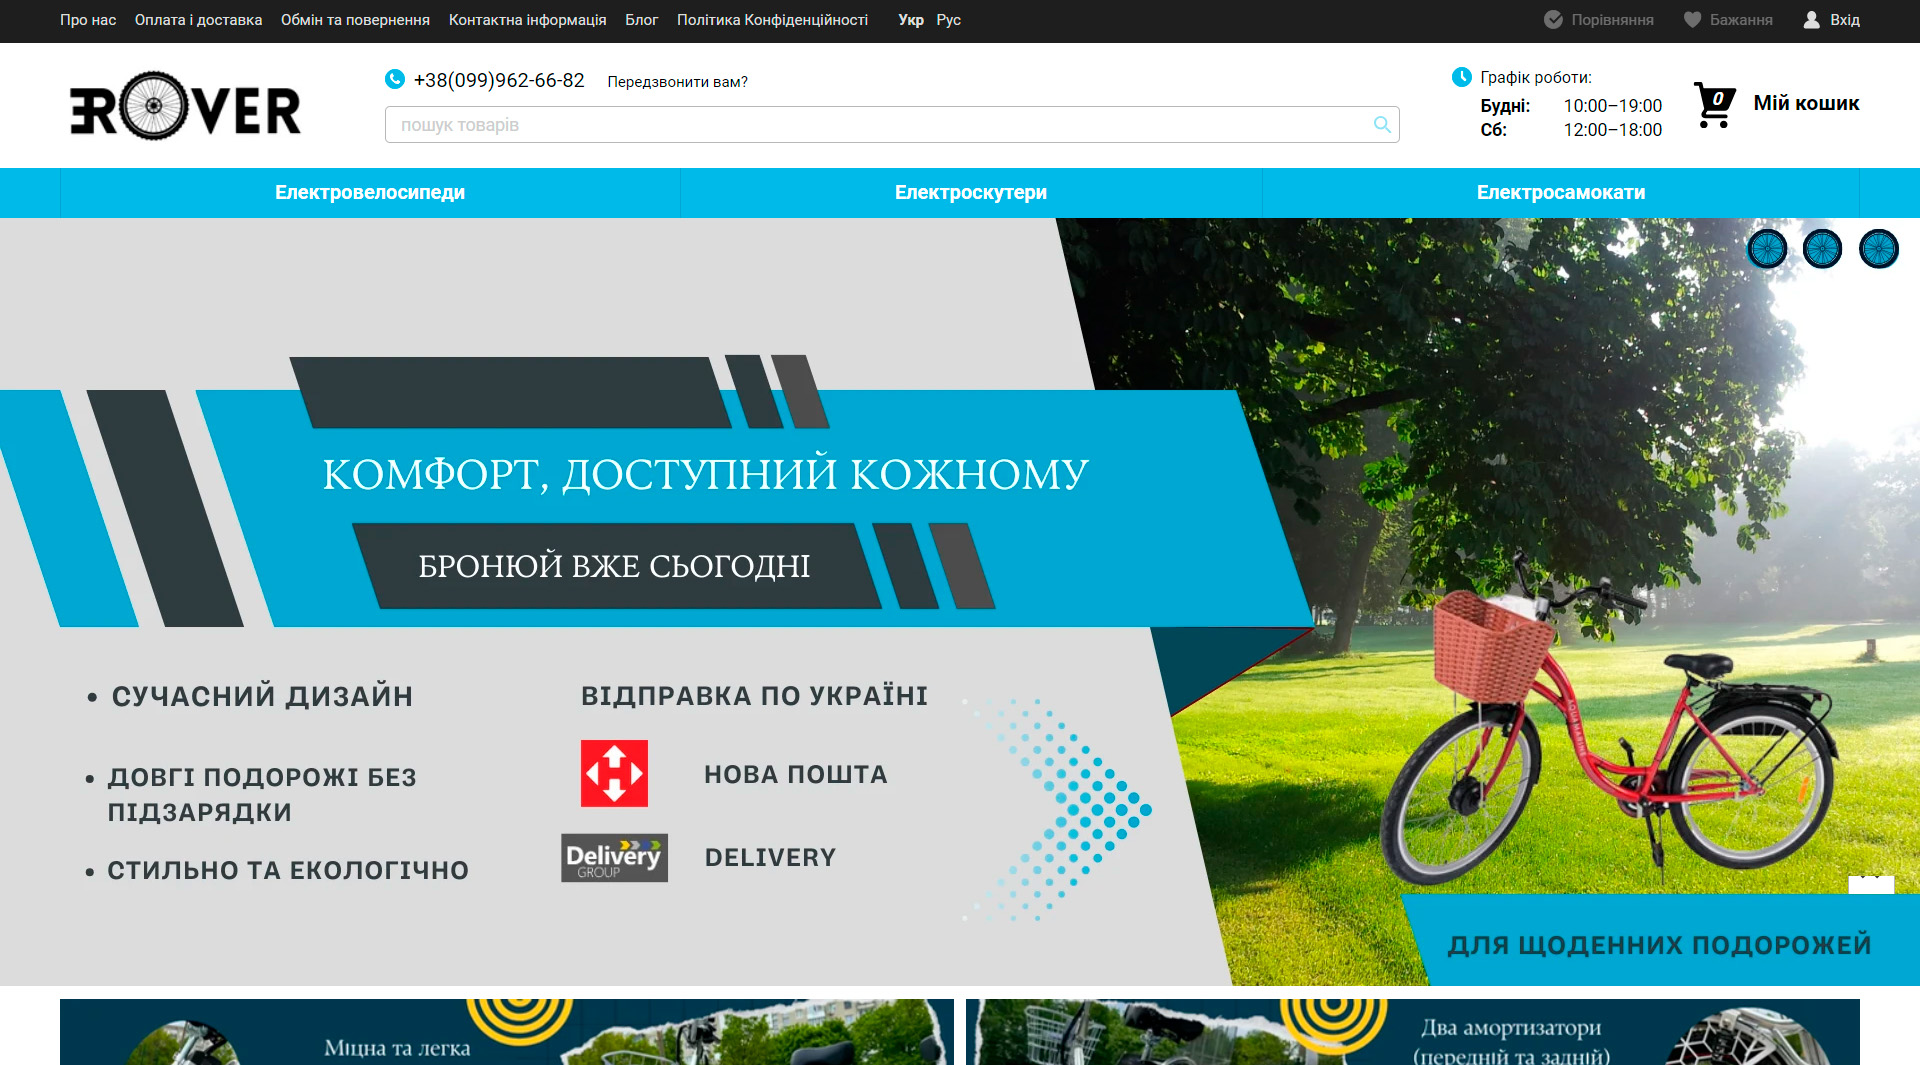This screenshot has width=1920, height=1065.
Task: Switch language to Укр
Action: click(x=910, y=20)
